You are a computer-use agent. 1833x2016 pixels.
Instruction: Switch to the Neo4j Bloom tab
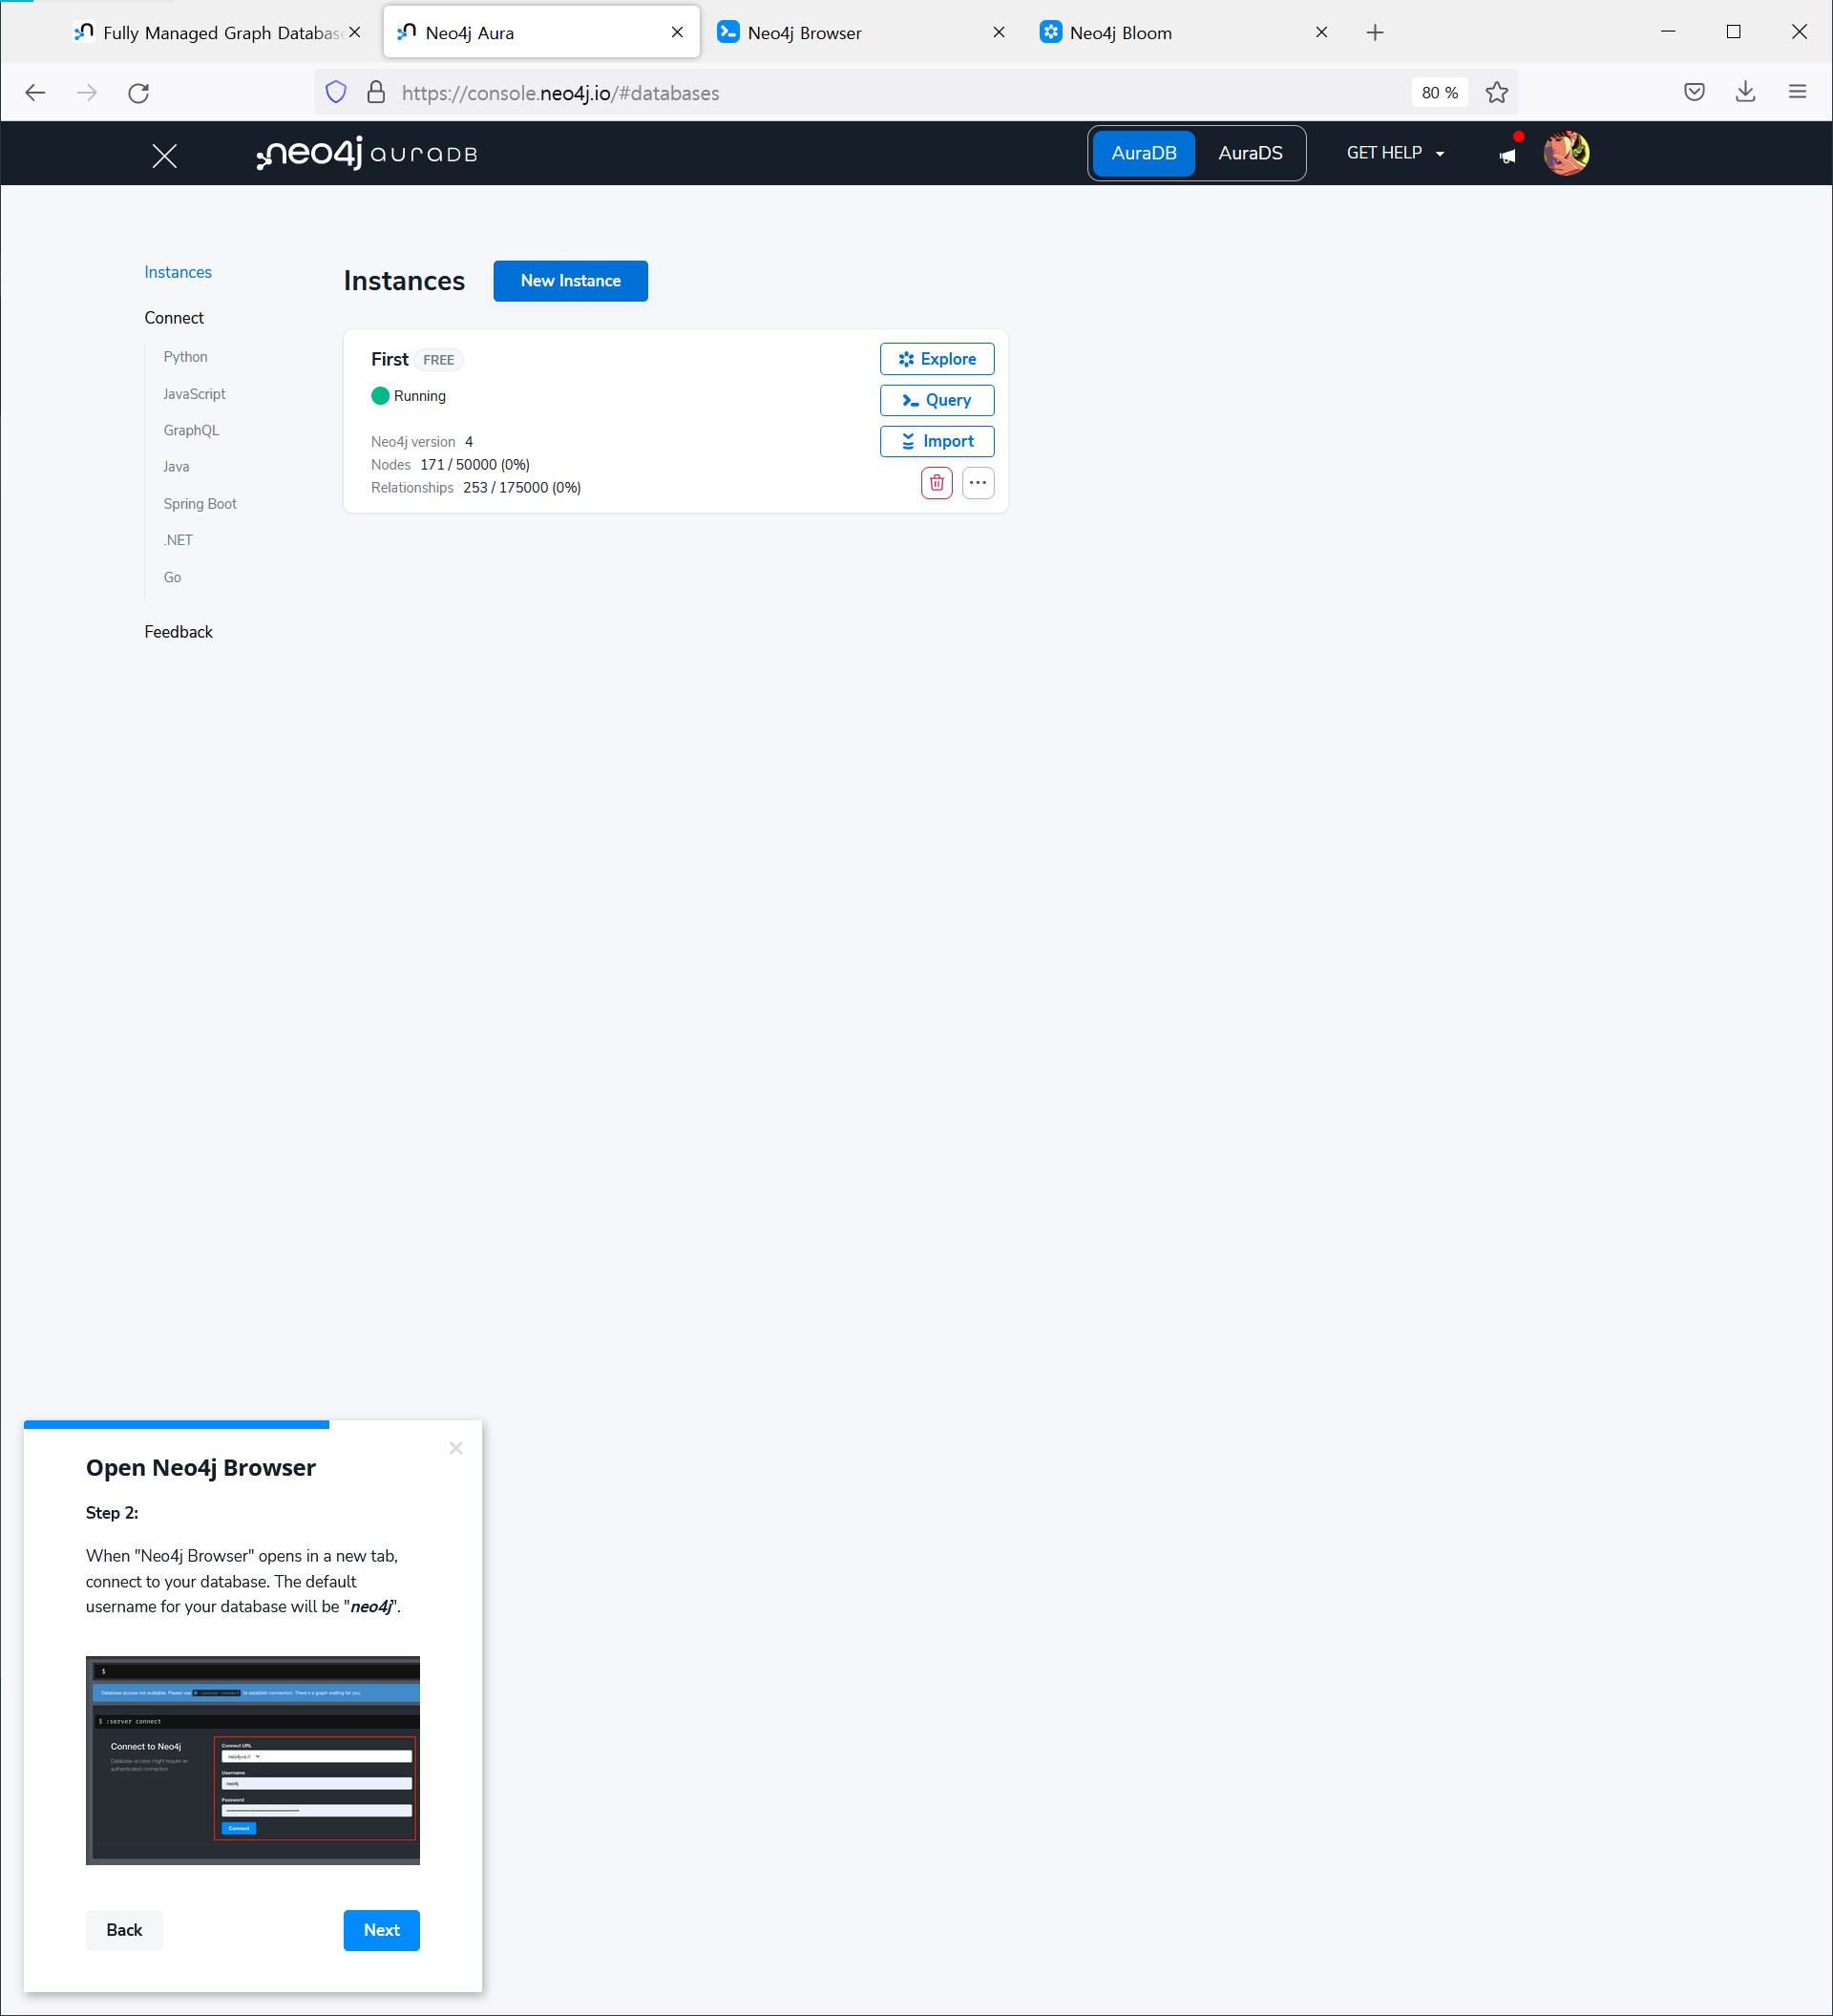coord(1120,33)
